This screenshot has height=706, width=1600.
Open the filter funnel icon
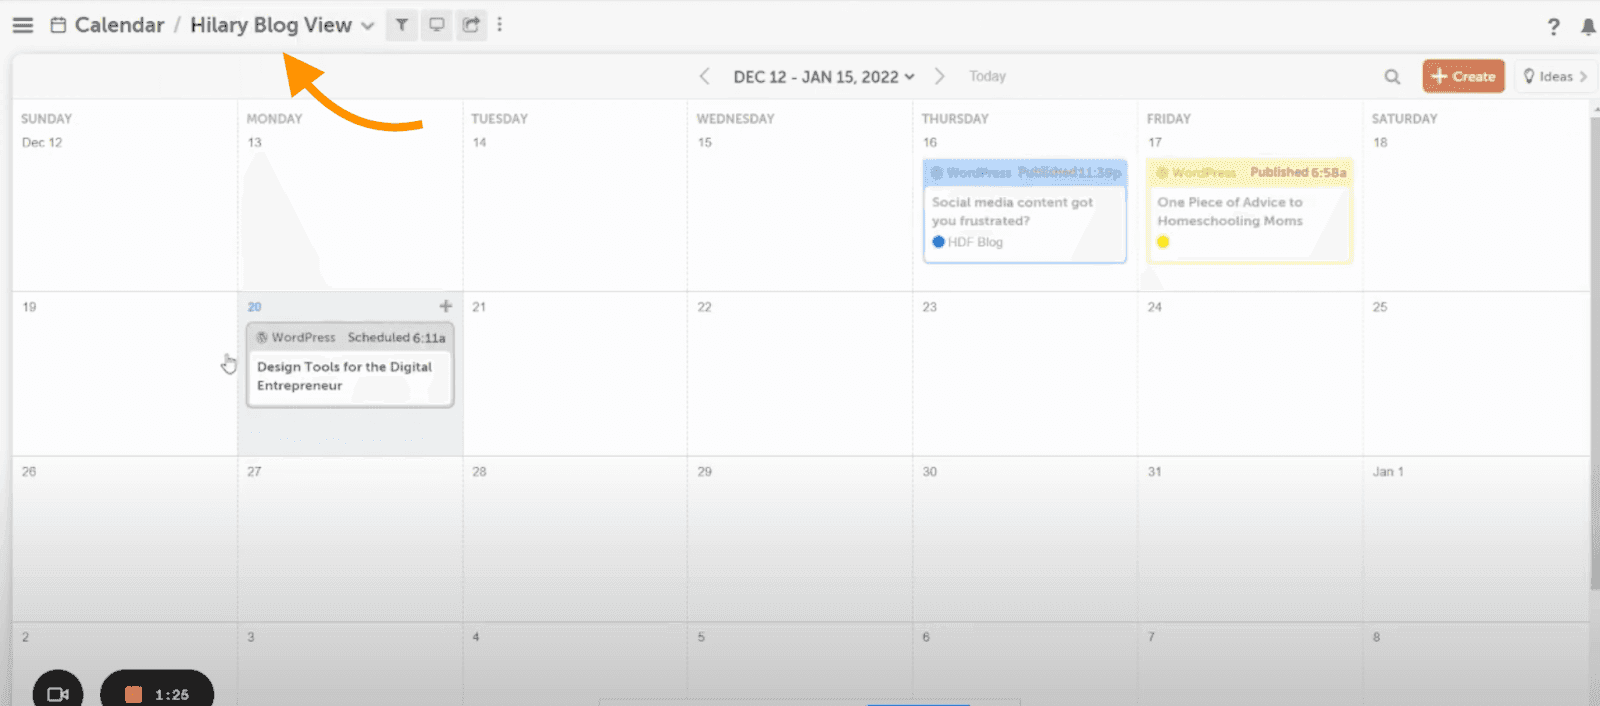point(401,25)
